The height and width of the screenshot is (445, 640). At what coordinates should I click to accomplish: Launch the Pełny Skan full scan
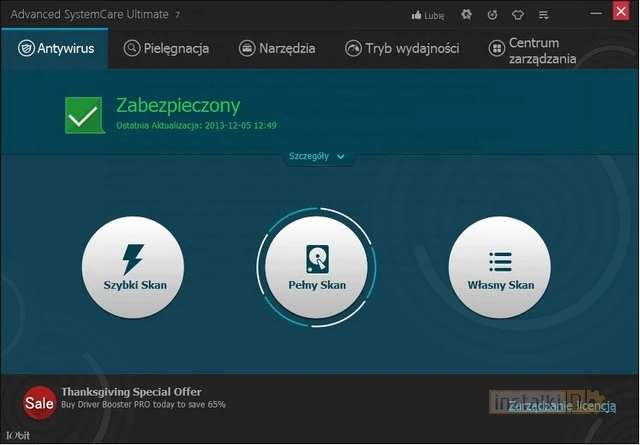(317, 268)
